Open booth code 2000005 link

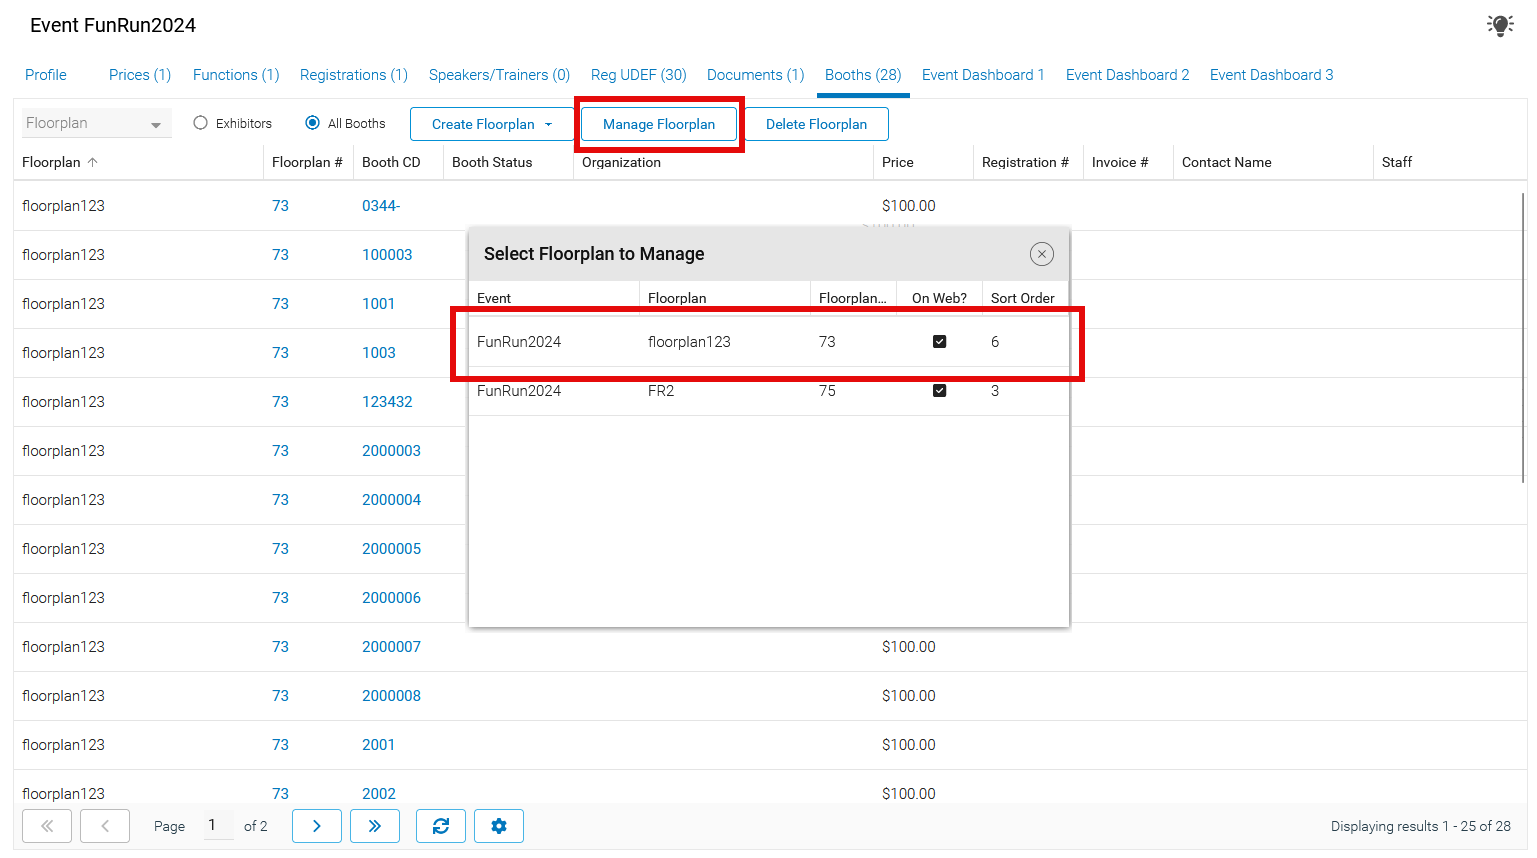[391, 549]
